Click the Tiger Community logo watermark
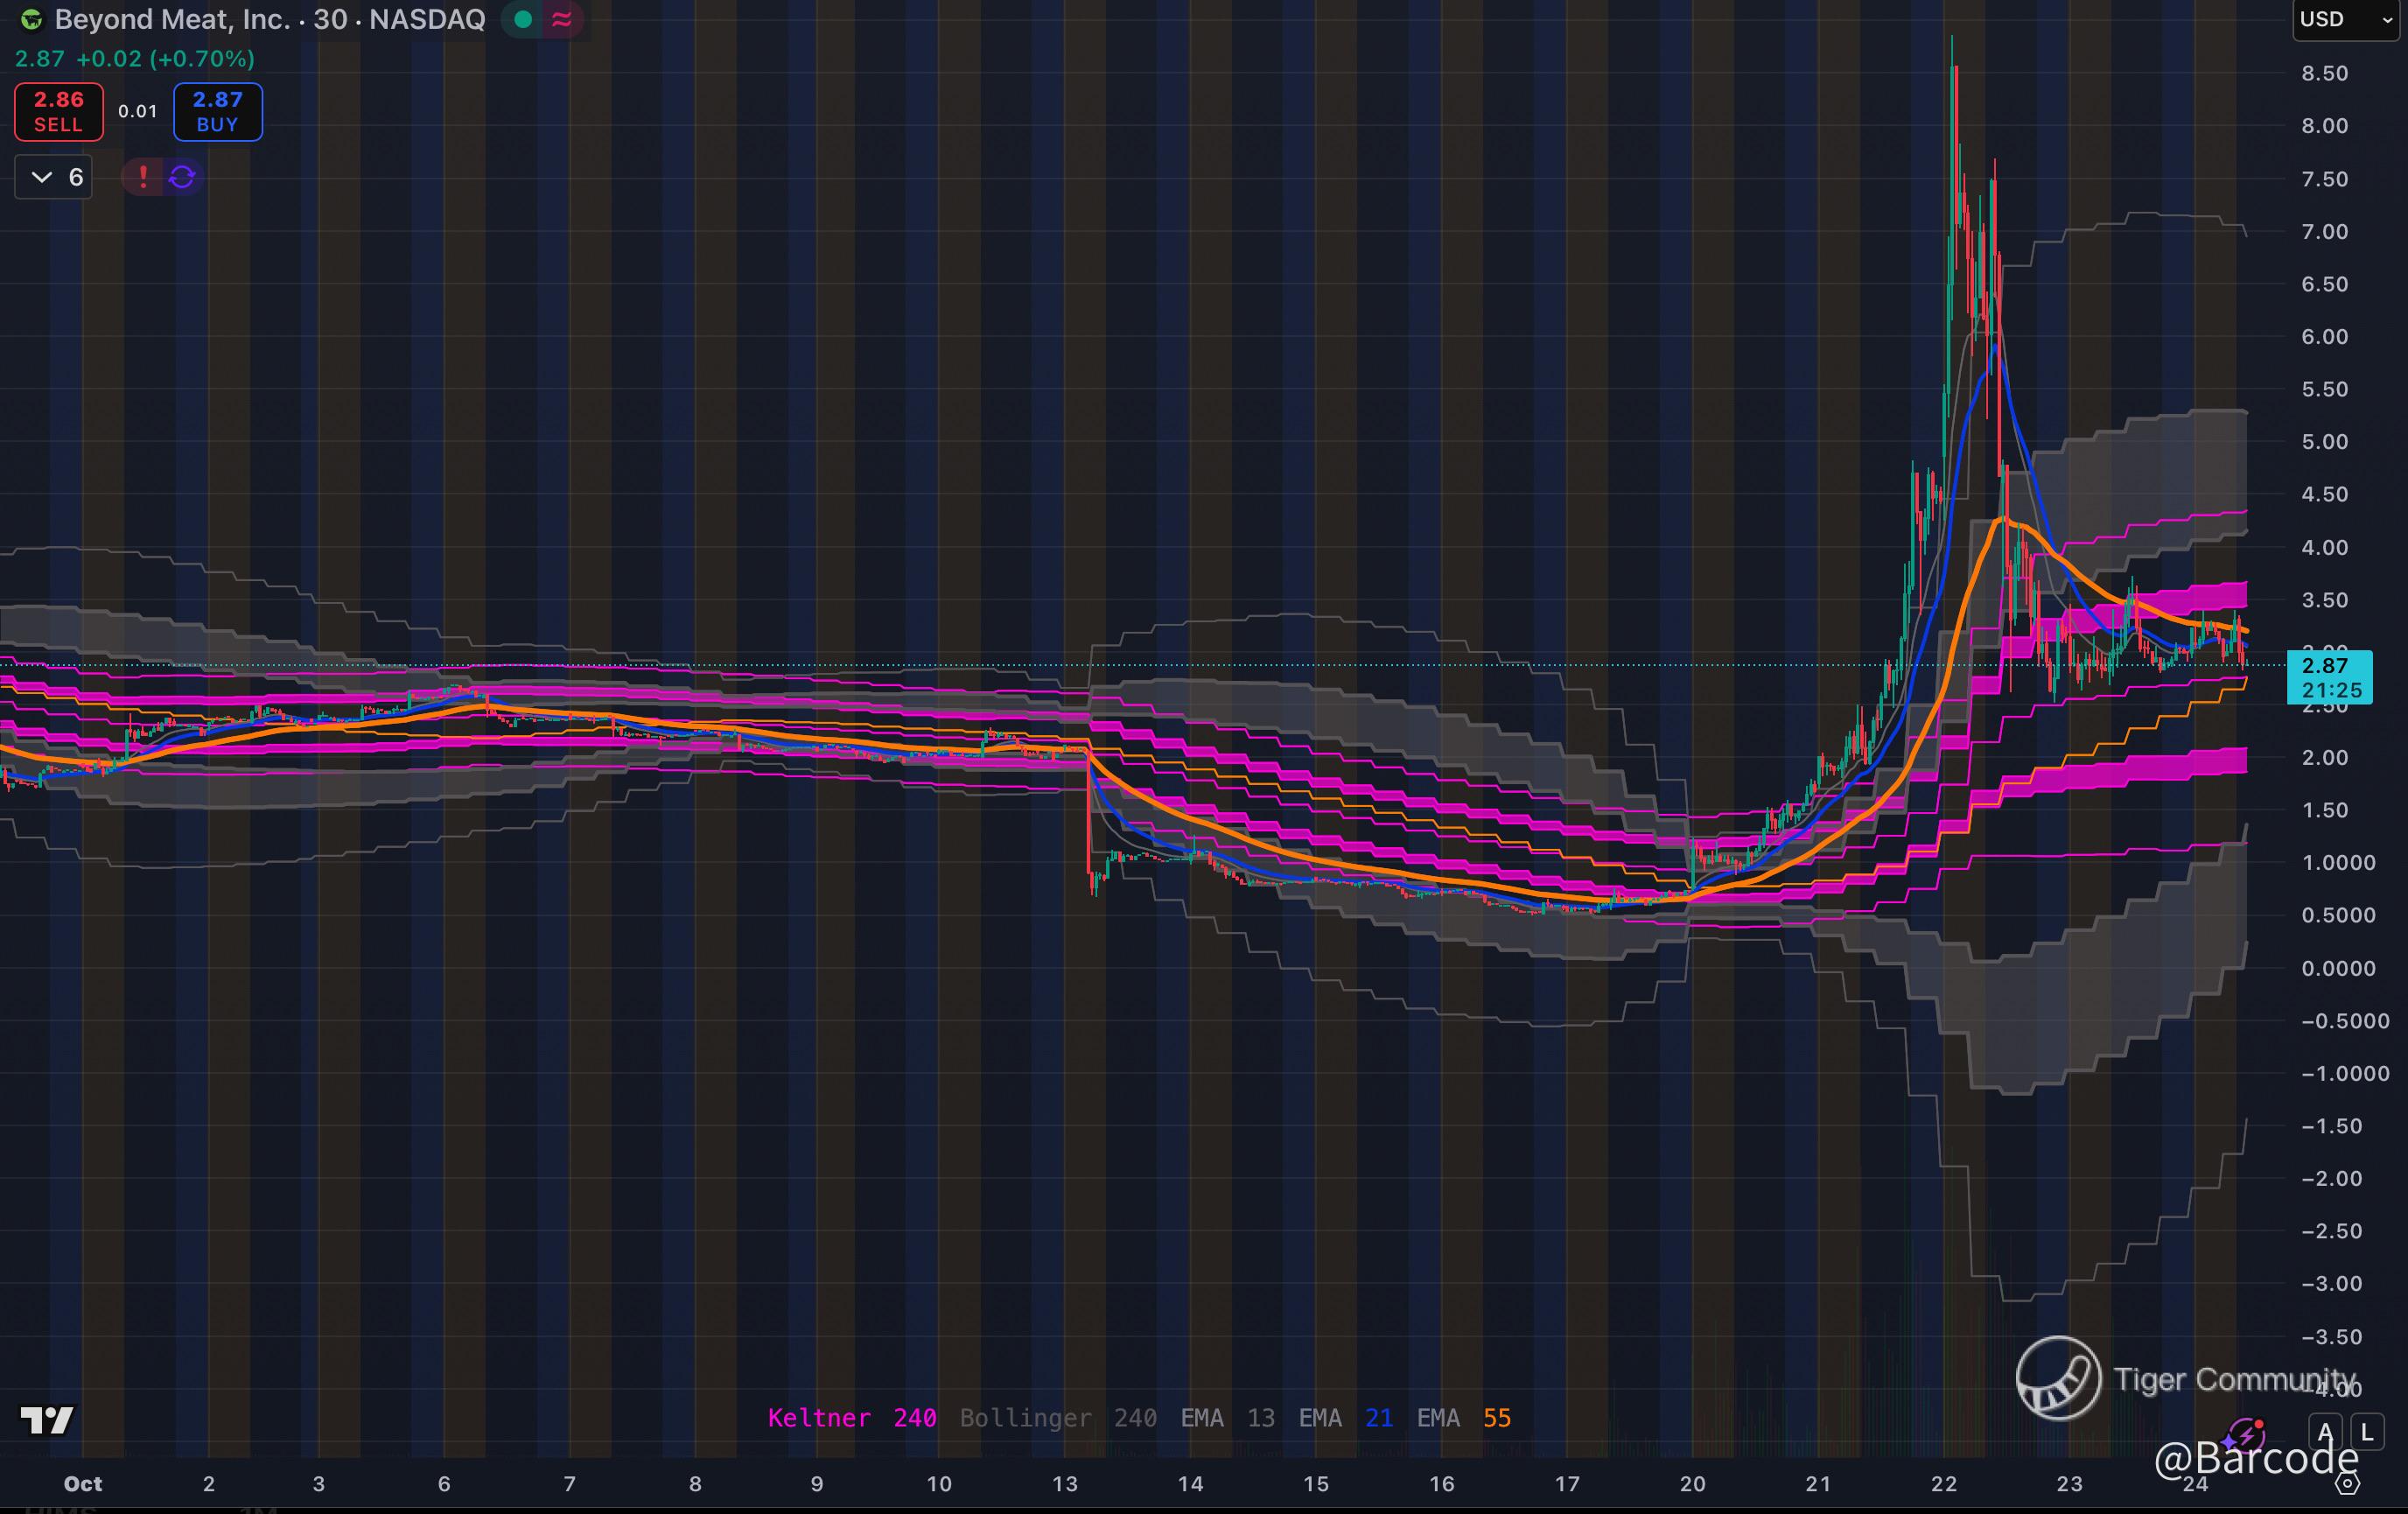Image resolution: width=2408 pixels, height=1514 pixels. pos(2058,1378)
